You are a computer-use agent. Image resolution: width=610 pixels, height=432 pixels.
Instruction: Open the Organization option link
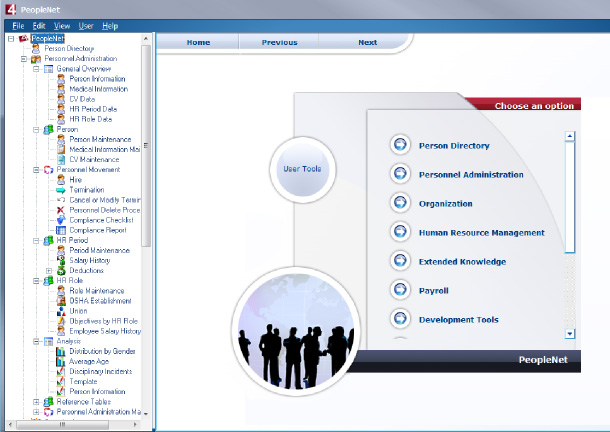[x=445, y=204]
